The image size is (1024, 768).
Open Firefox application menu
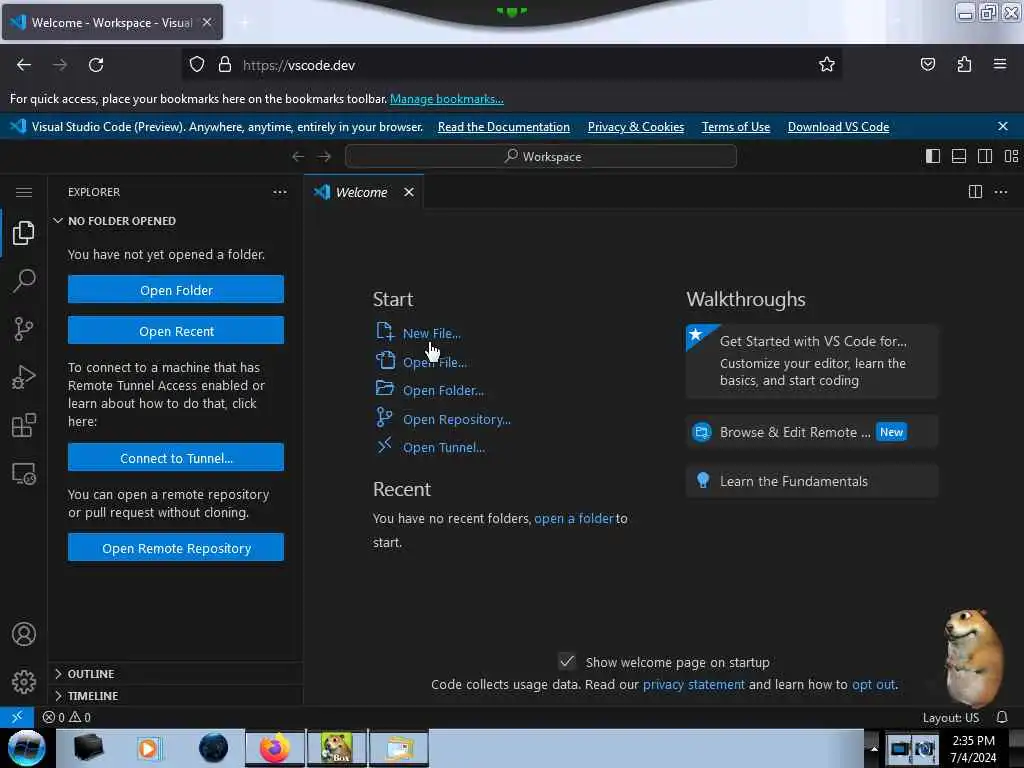[1000, 64]
